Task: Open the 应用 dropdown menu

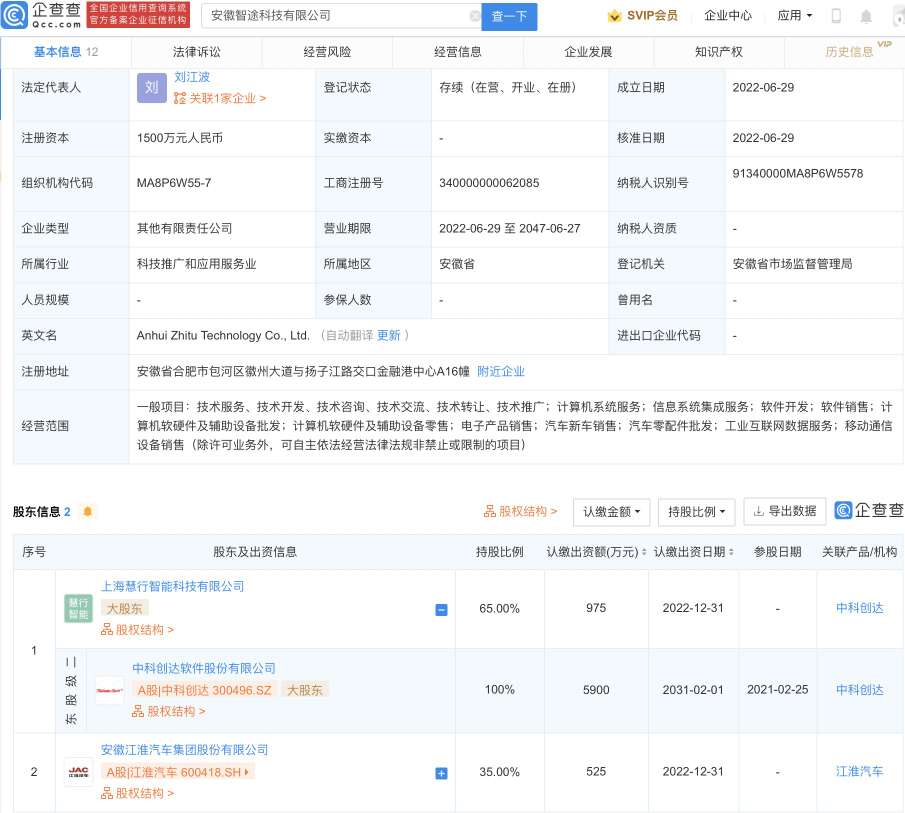Action: 794,16
